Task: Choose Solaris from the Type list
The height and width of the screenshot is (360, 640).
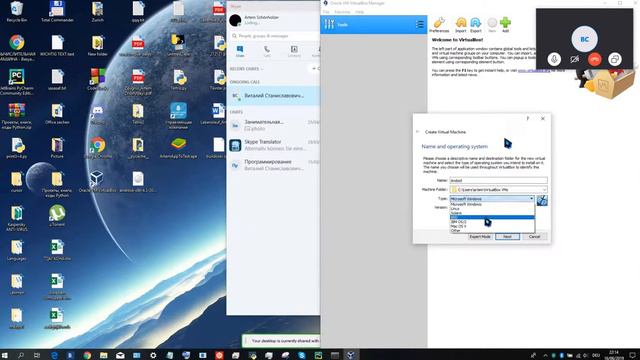Action: pyautogui.click(x=492, y=213)
